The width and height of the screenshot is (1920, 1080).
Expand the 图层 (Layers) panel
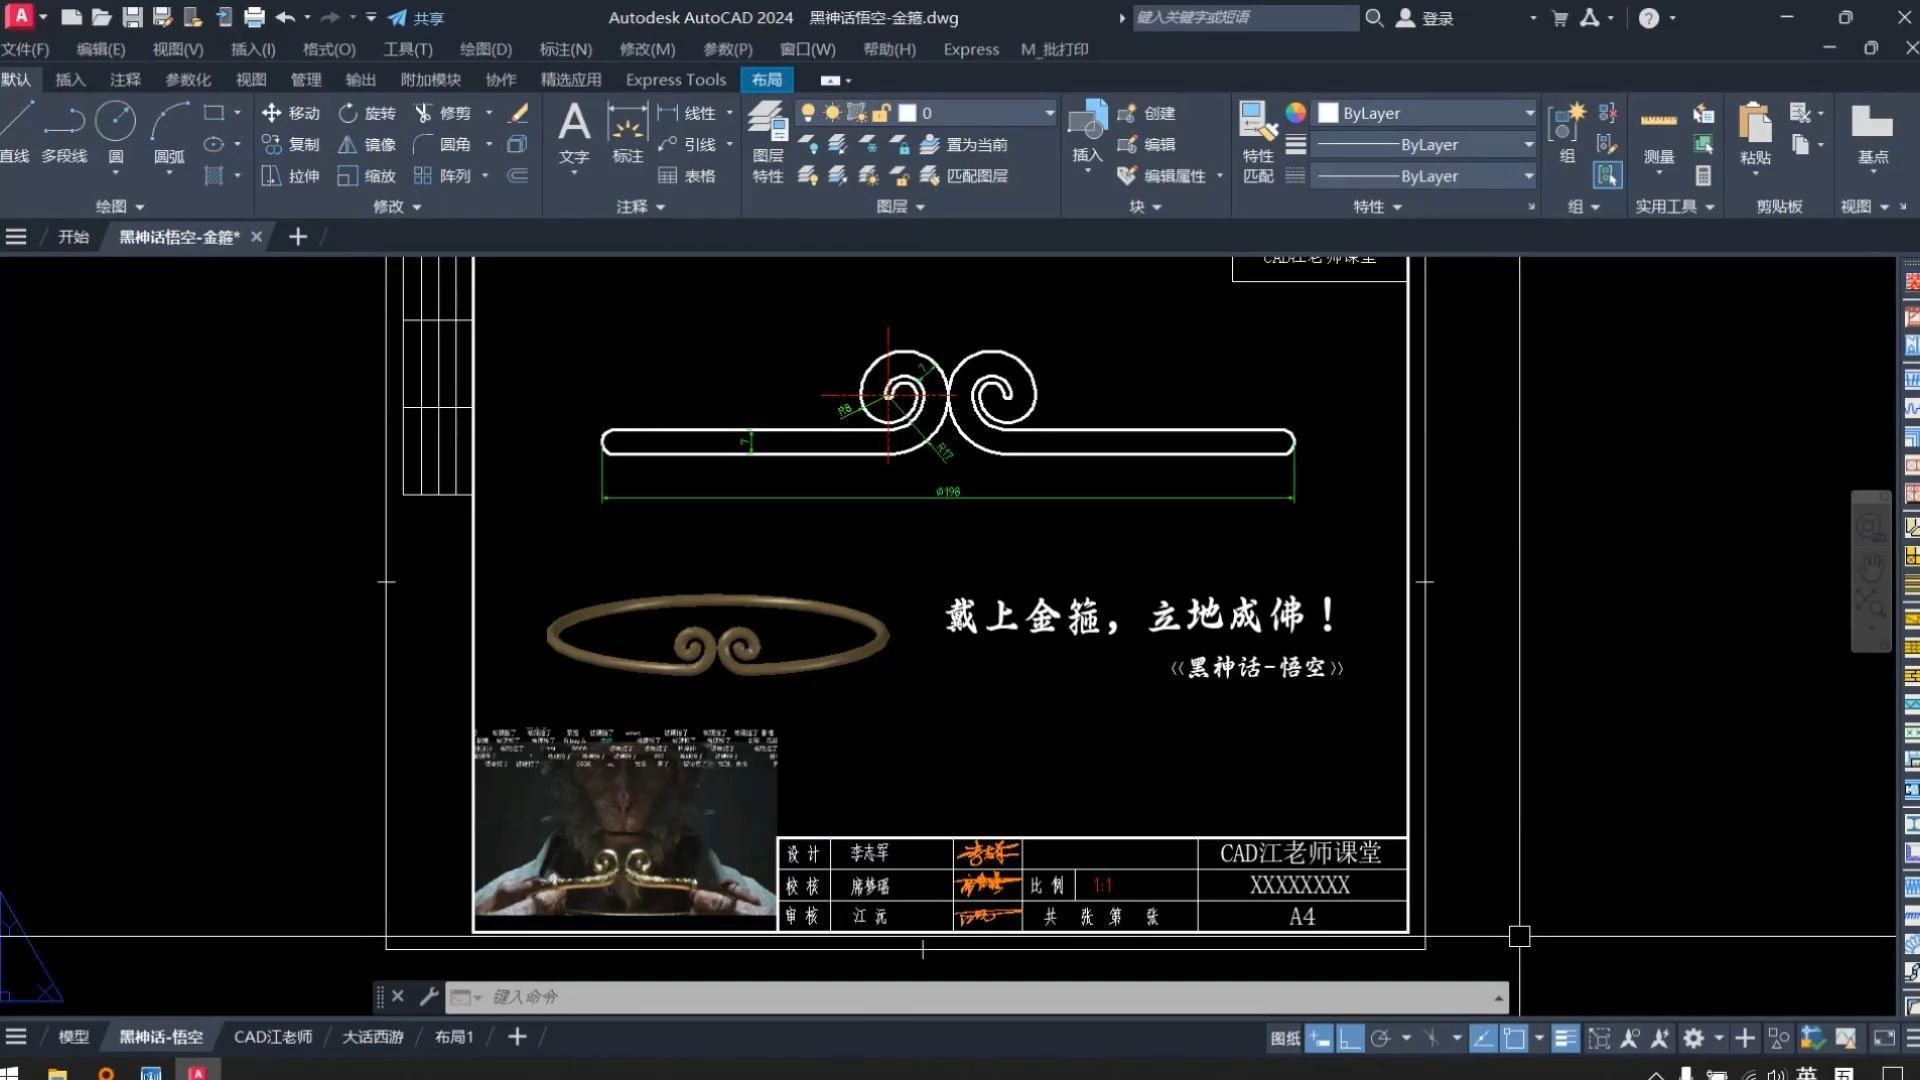tap(900, 206)
